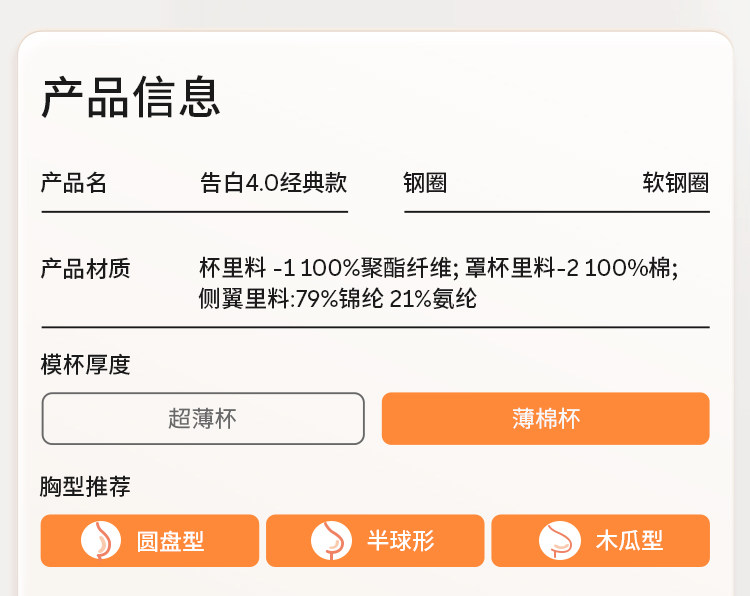The height and width of the screenshot is (596, 750).
Task: Click the 侧翼里料 79%锦纶 21%氨纶 line
Action: pyautogui.click(x=338, y=298)
